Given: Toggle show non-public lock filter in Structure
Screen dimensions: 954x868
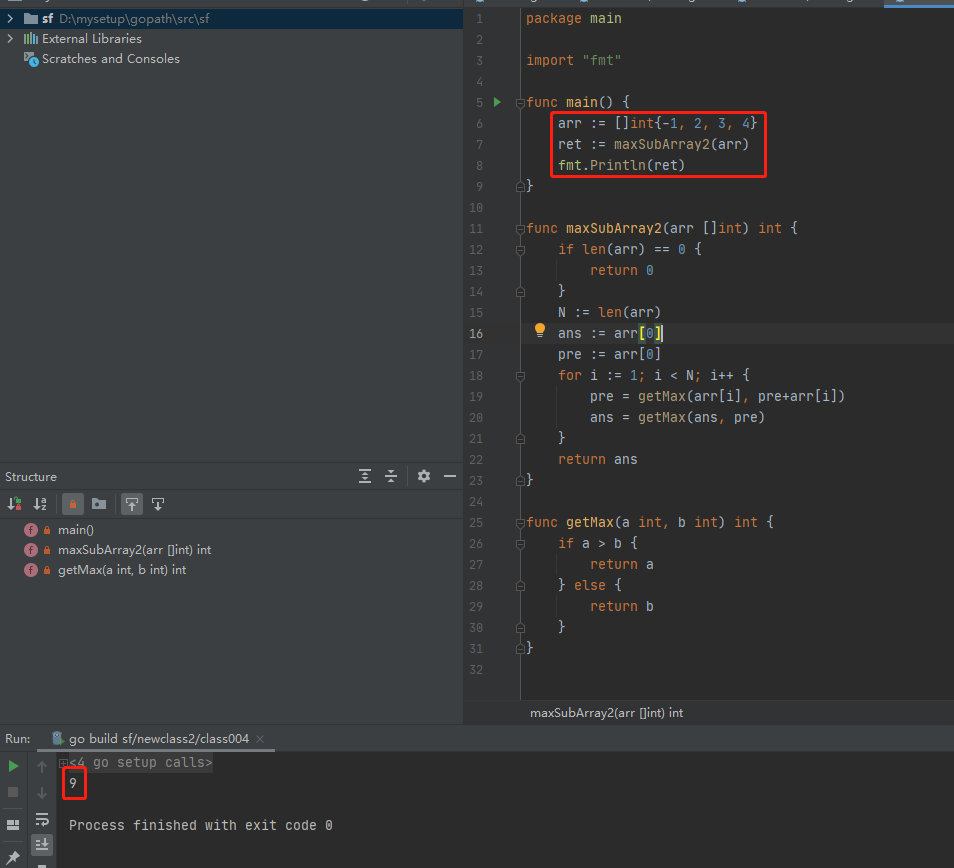Looking at the screenshot, I should click(72, 504).
